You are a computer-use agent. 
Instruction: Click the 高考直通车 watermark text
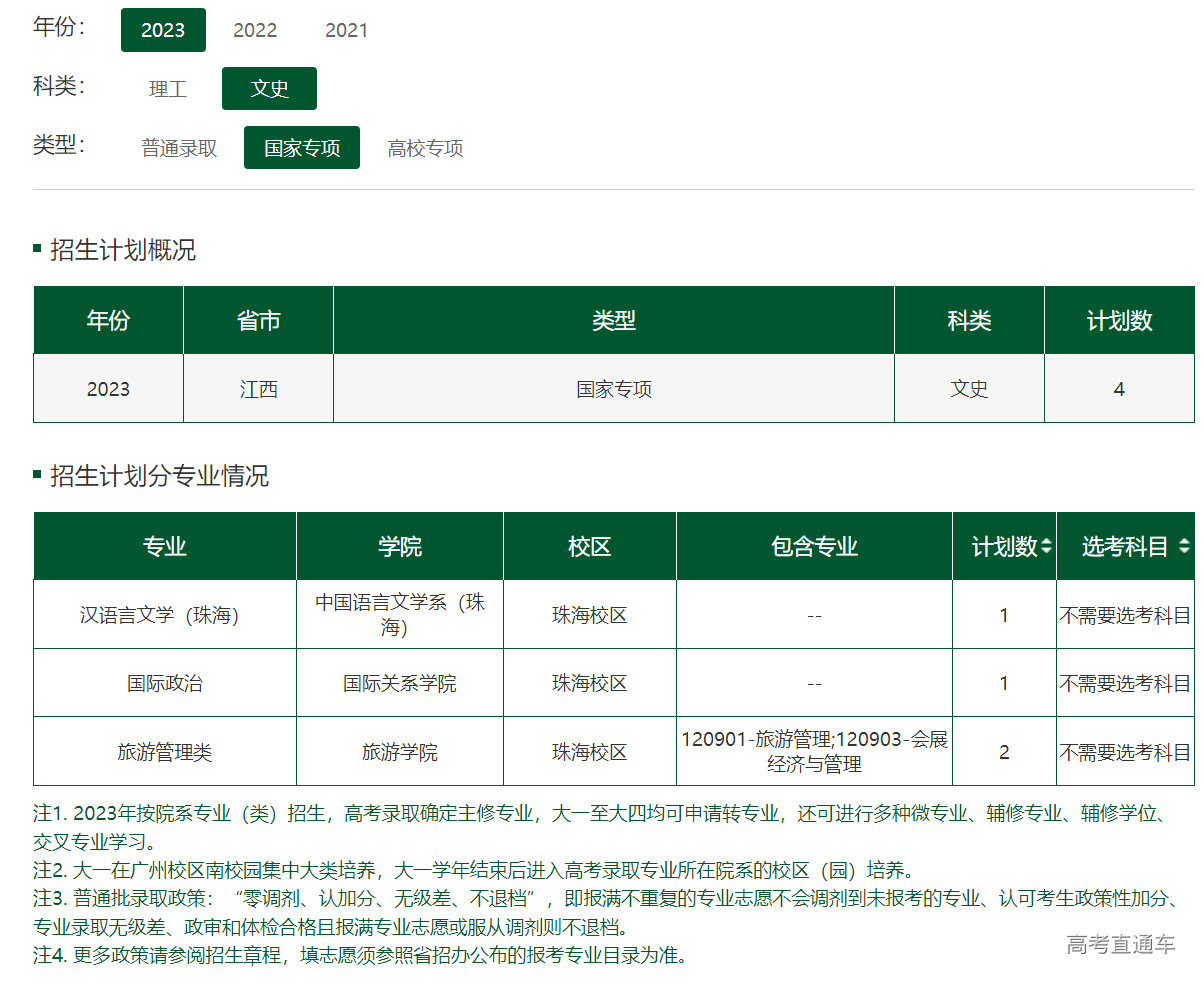coord(1120,944)
